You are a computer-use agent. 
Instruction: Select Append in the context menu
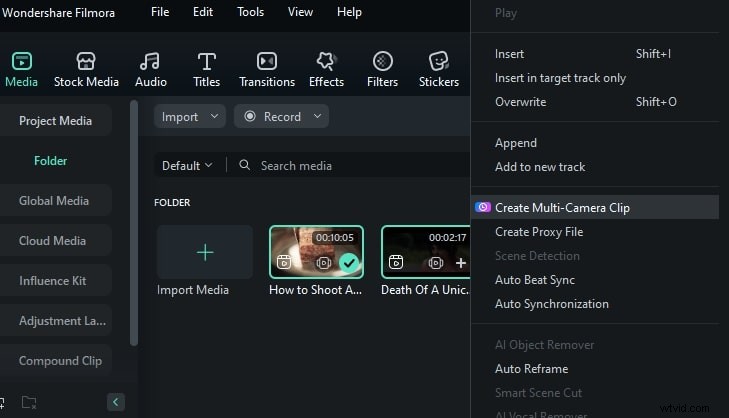click(595, 143)
